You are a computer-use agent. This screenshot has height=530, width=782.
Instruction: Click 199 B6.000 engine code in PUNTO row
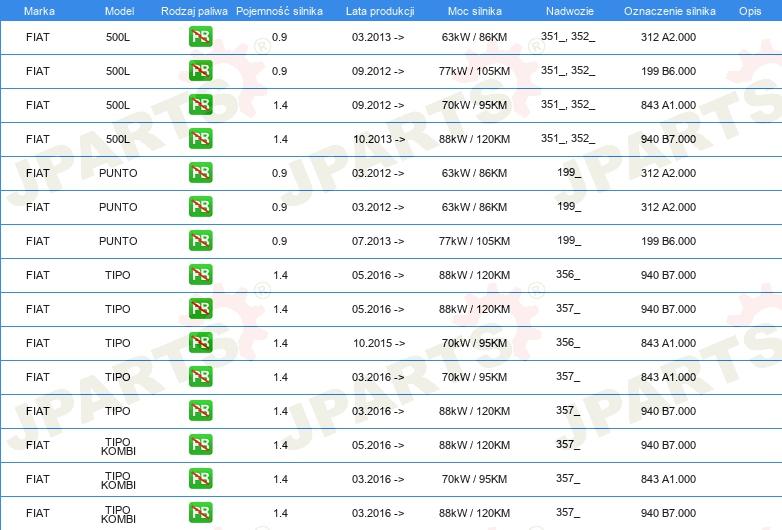[668, 241]
